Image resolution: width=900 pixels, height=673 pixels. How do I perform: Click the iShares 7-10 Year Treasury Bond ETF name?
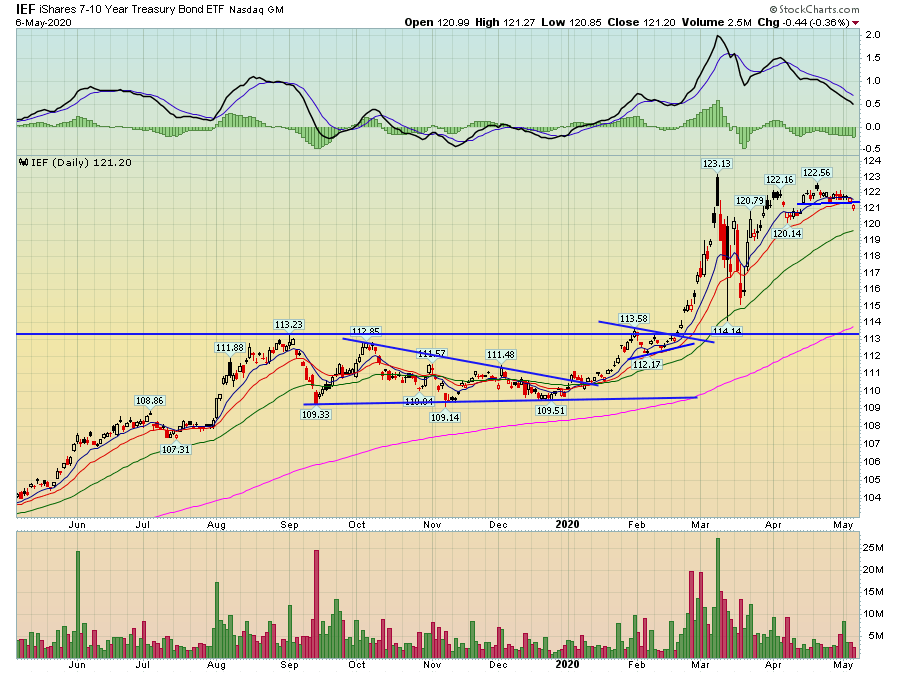point(132,10)
